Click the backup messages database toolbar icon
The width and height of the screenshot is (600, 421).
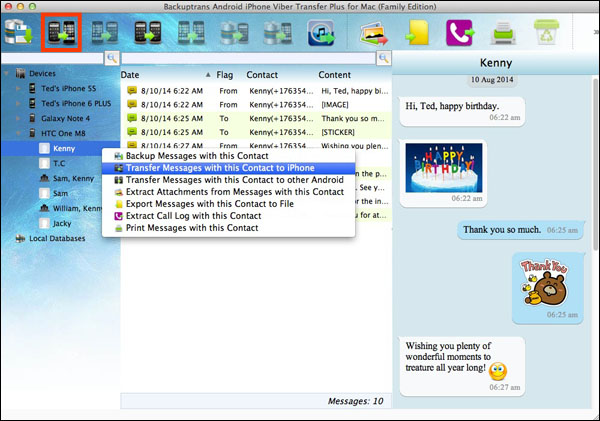pyautogui.click(x=18, y=33)
